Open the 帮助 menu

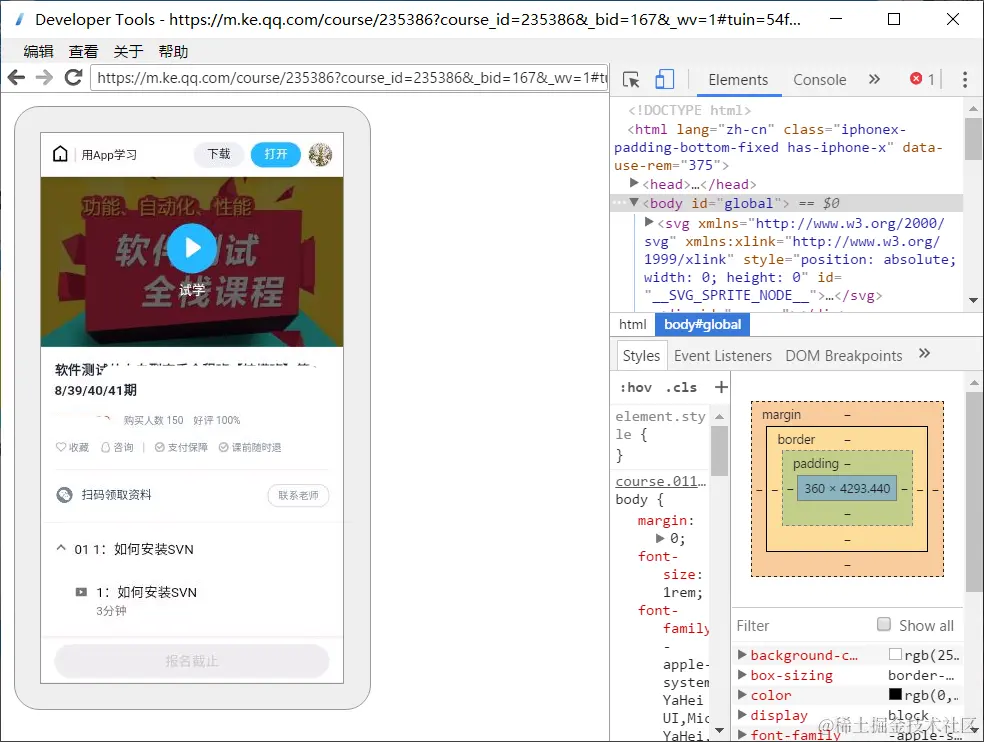(174, 51)
